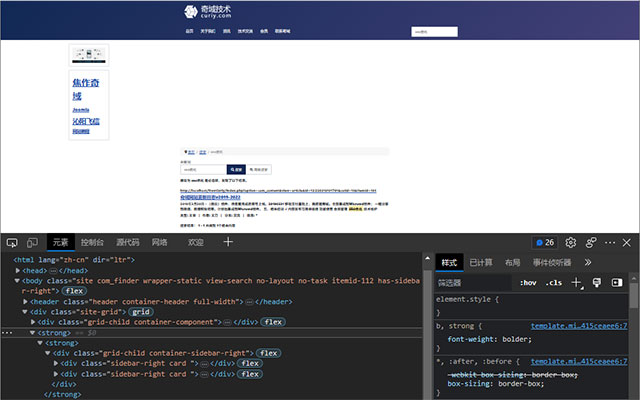Toggle the .cls class editor button
Screen dimensions: 640x400
(553, 283)
